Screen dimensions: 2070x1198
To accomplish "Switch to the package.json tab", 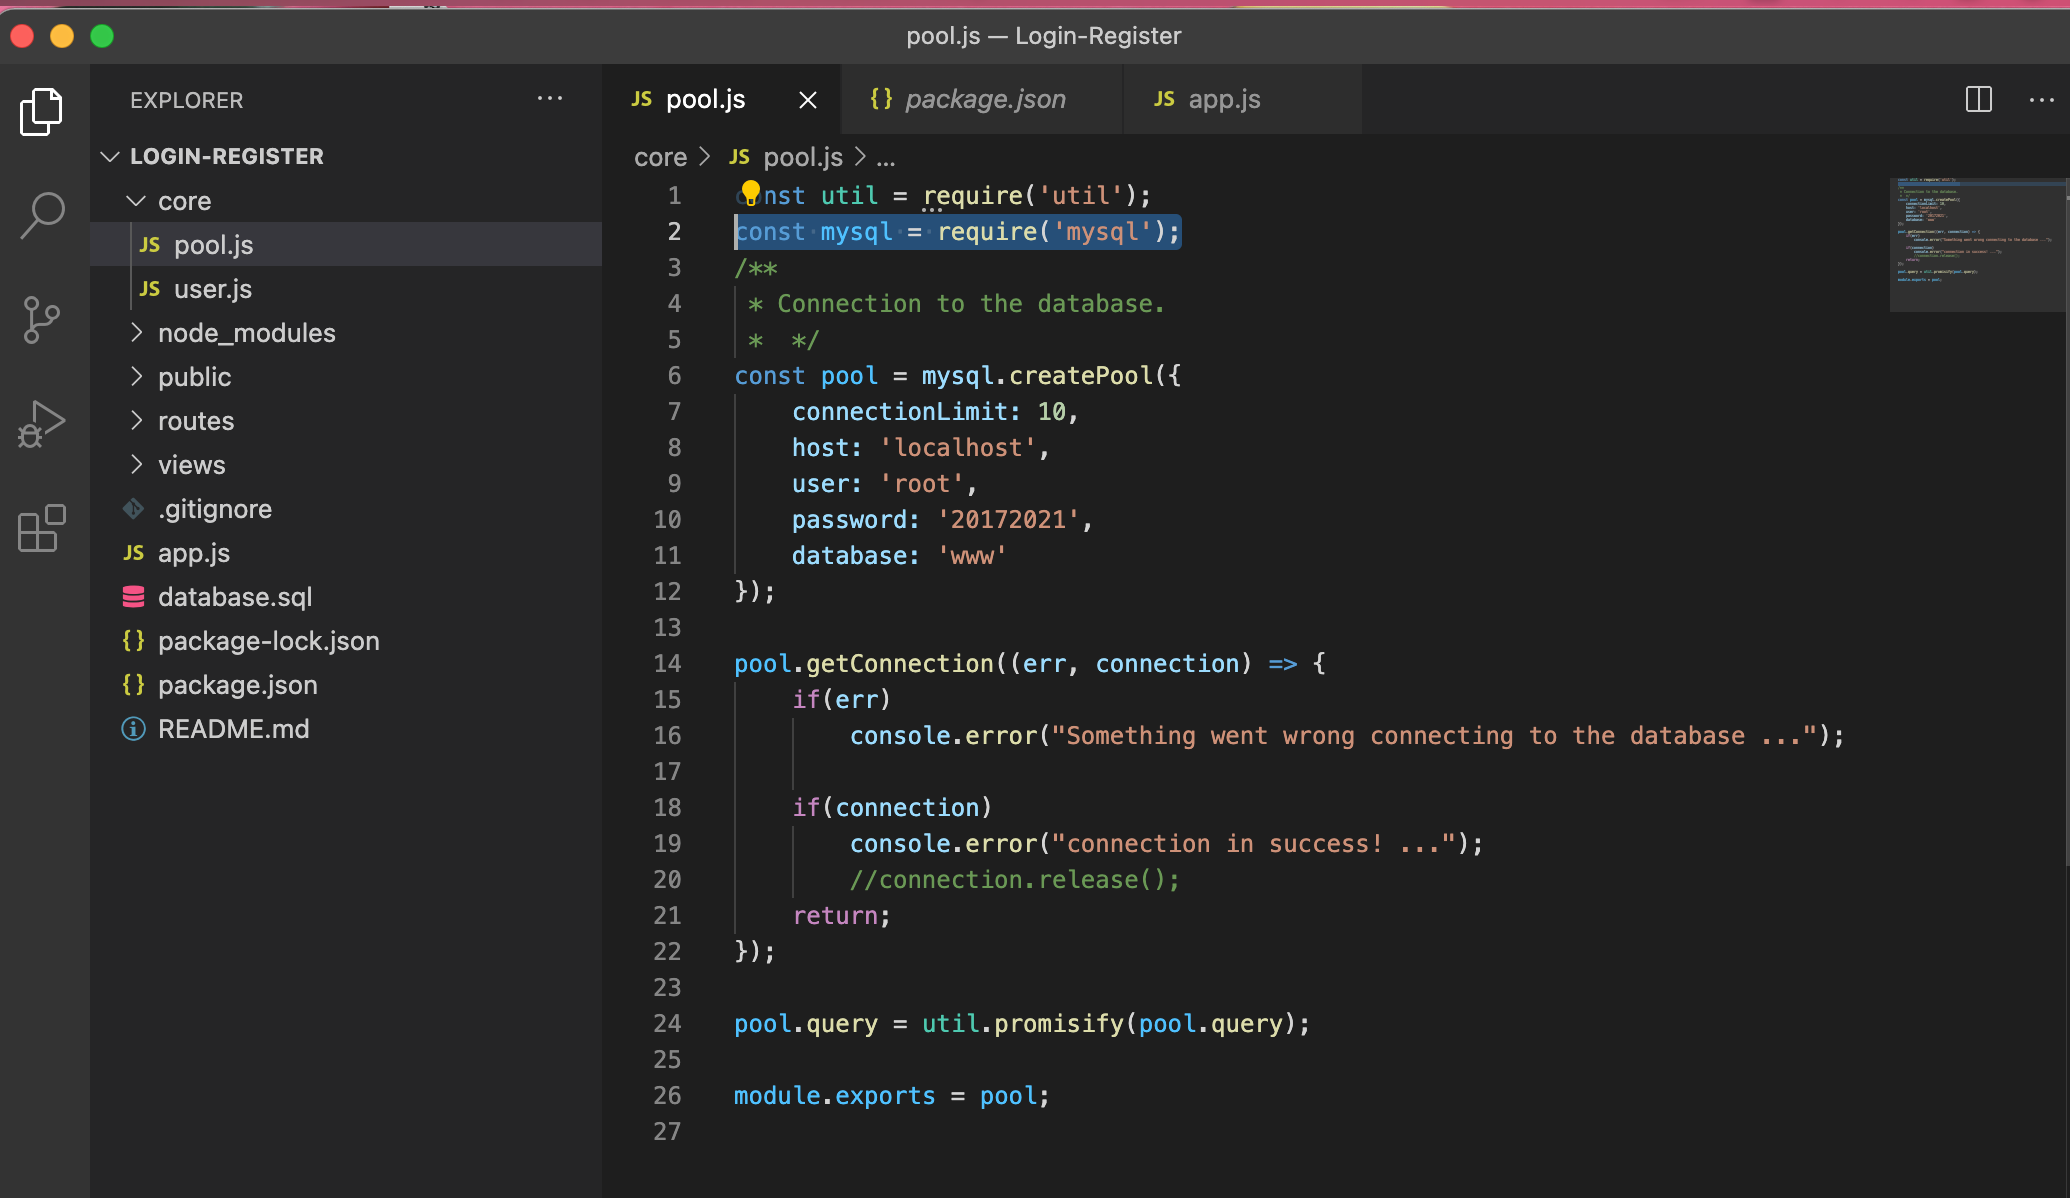I will [984, 99].
